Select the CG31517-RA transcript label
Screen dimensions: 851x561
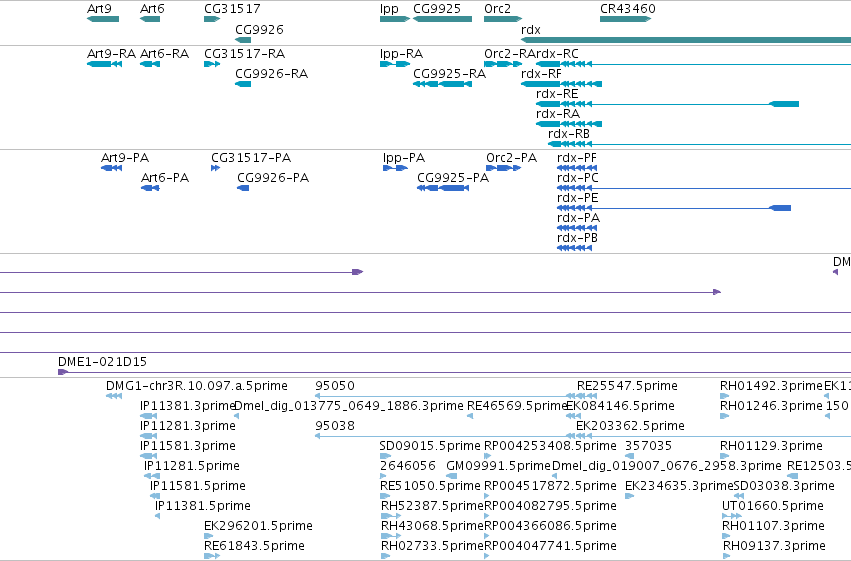tap(245, 54)
